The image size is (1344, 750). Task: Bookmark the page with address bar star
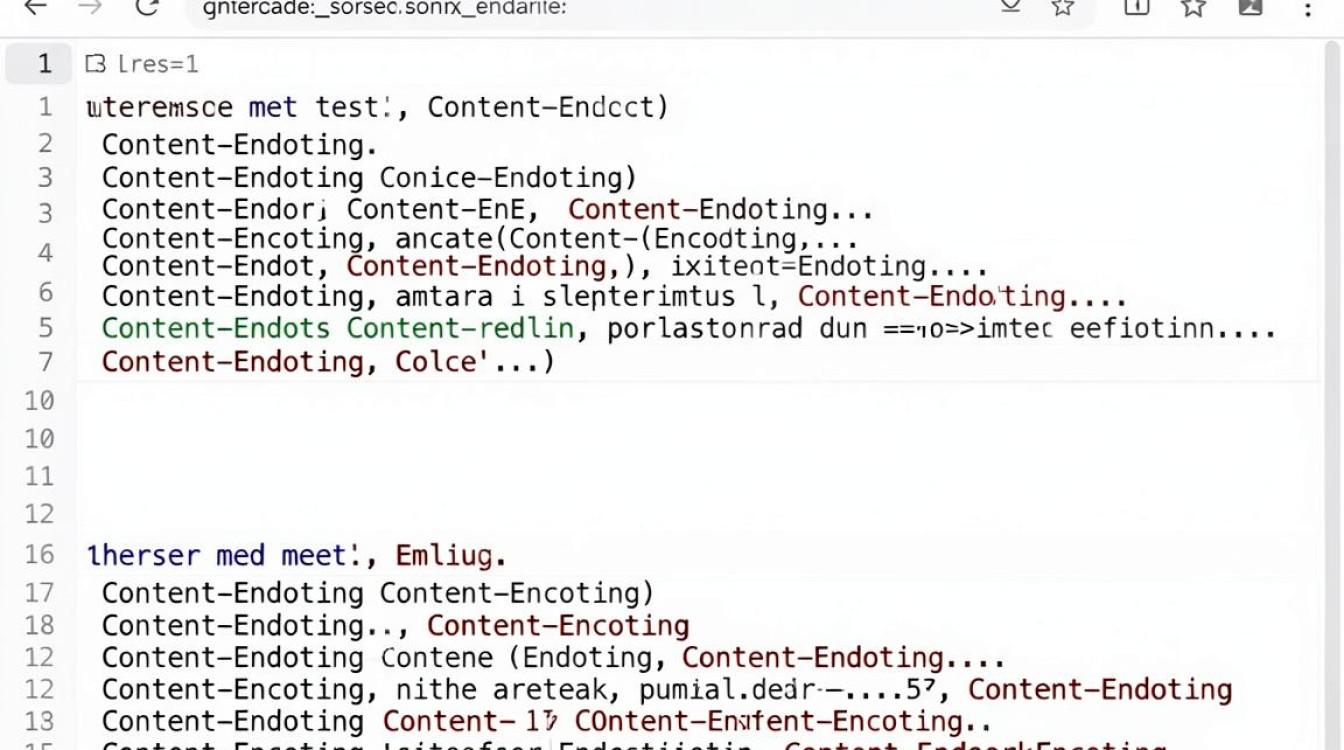pos(1063,6)
